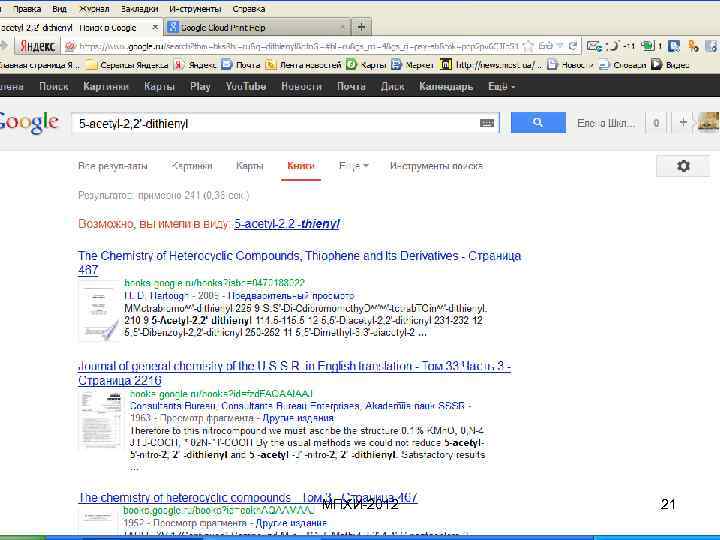Expand the Ещё search filter dropdown
Viewport: 720px width, 540px height.
click(354, 166)
